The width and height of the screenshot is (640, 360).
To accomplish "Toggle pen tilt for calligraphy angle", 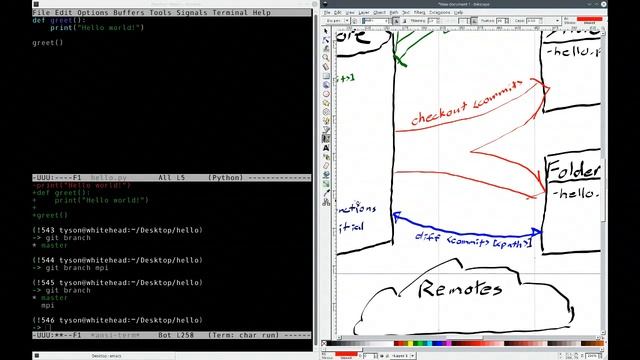I will (475, 21).
